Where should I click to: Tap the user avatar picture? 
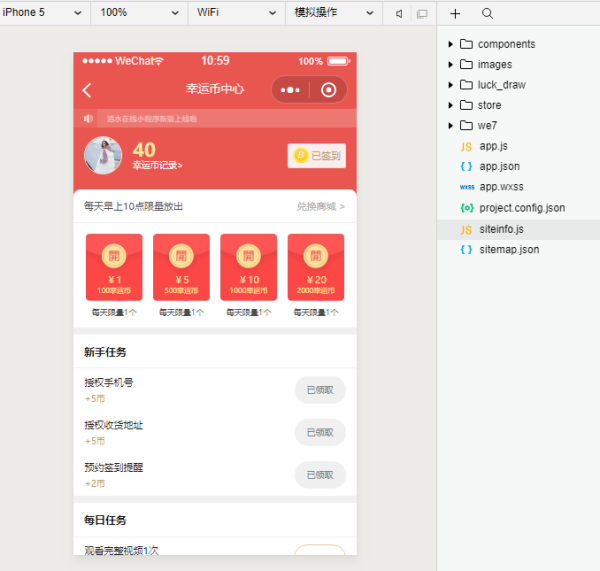pyautogui.click(x=103, y=156)
